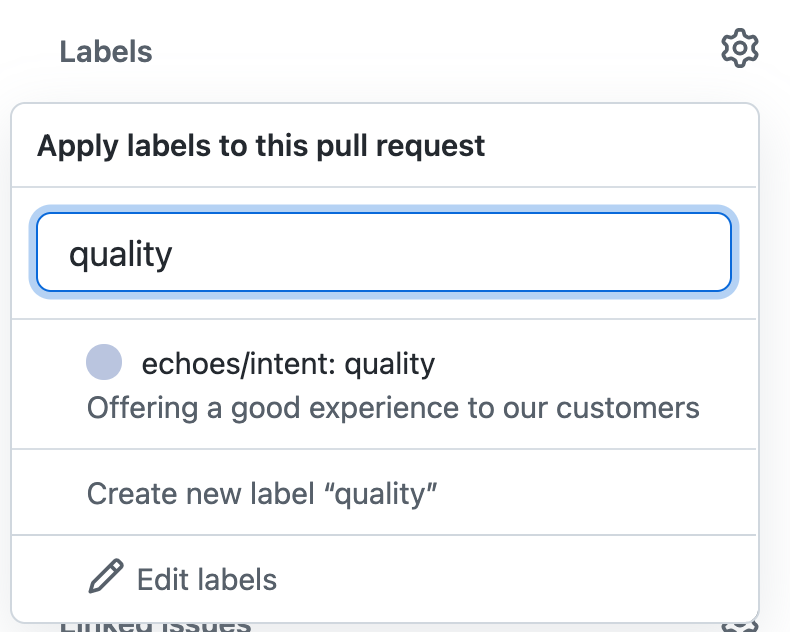Click the Apply labels to this pull request title
790x632 pixels.
point(261,146)
